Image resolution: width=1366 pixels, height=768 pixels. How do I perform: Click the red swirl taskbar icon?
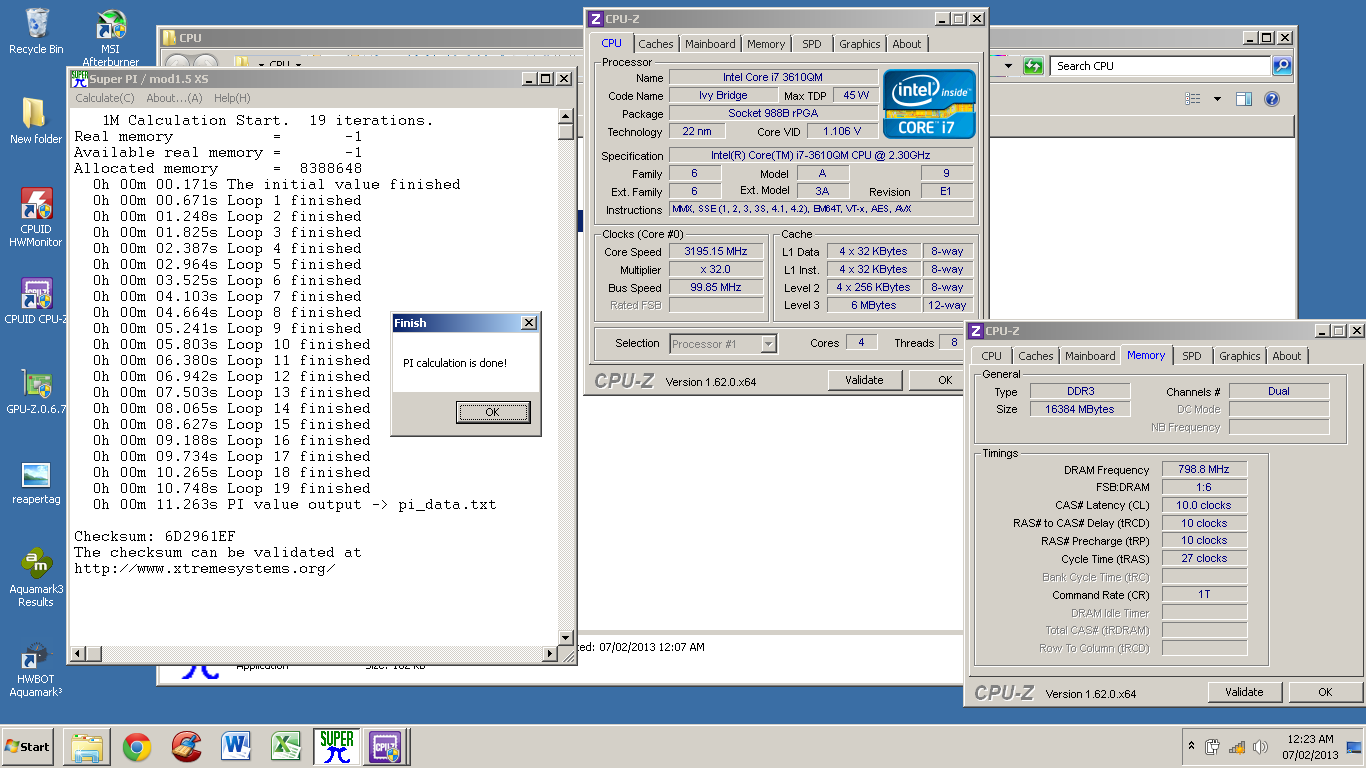point(186,747)
